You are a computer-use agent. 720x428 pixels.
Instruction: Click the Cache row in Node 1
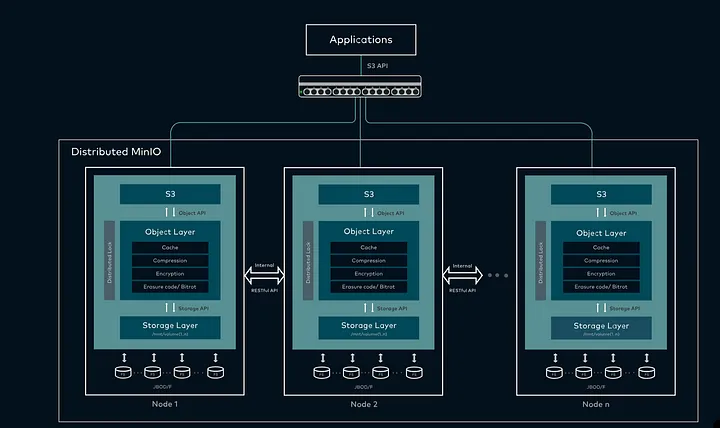pos(170,248)
